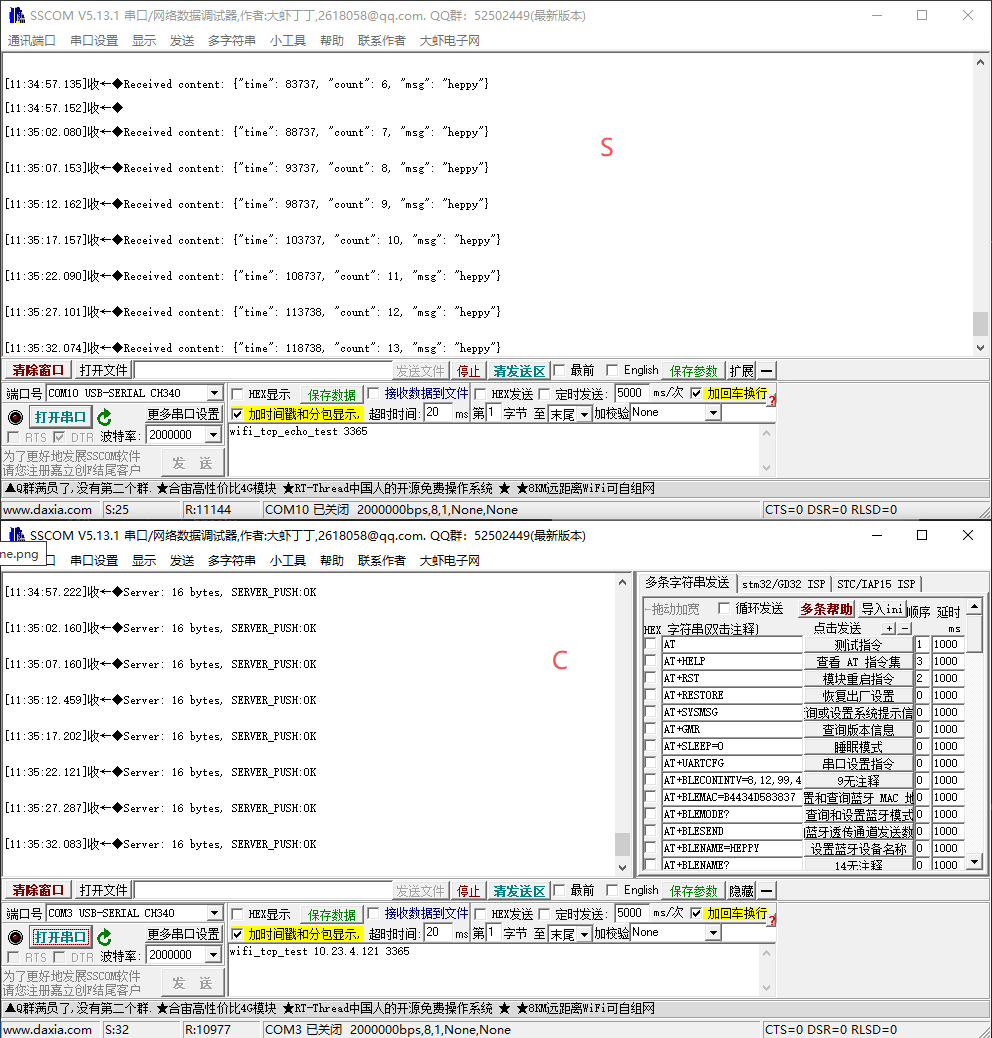Screen dimensions: 992x1038
Task: Click the dash button beside 扩展 in COM10 window
Action: click(x=767, y=371)
